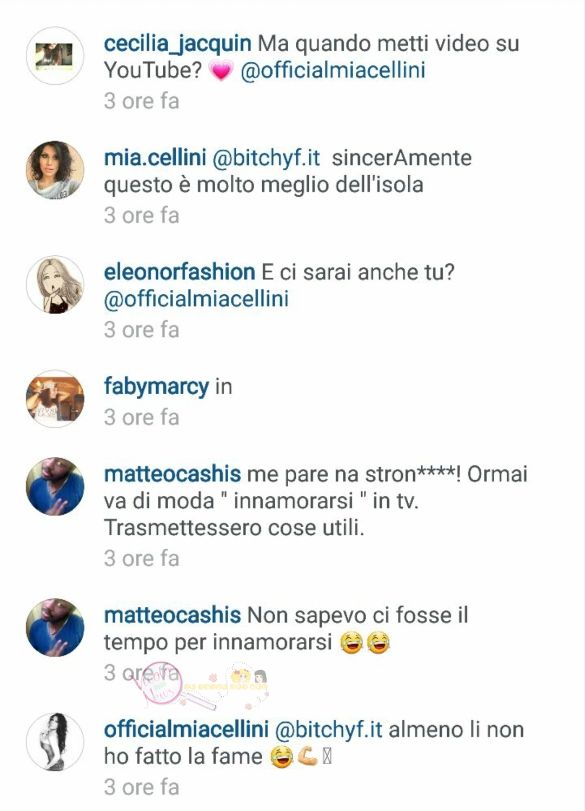Open the fabymarcy username link

point(156,387)
